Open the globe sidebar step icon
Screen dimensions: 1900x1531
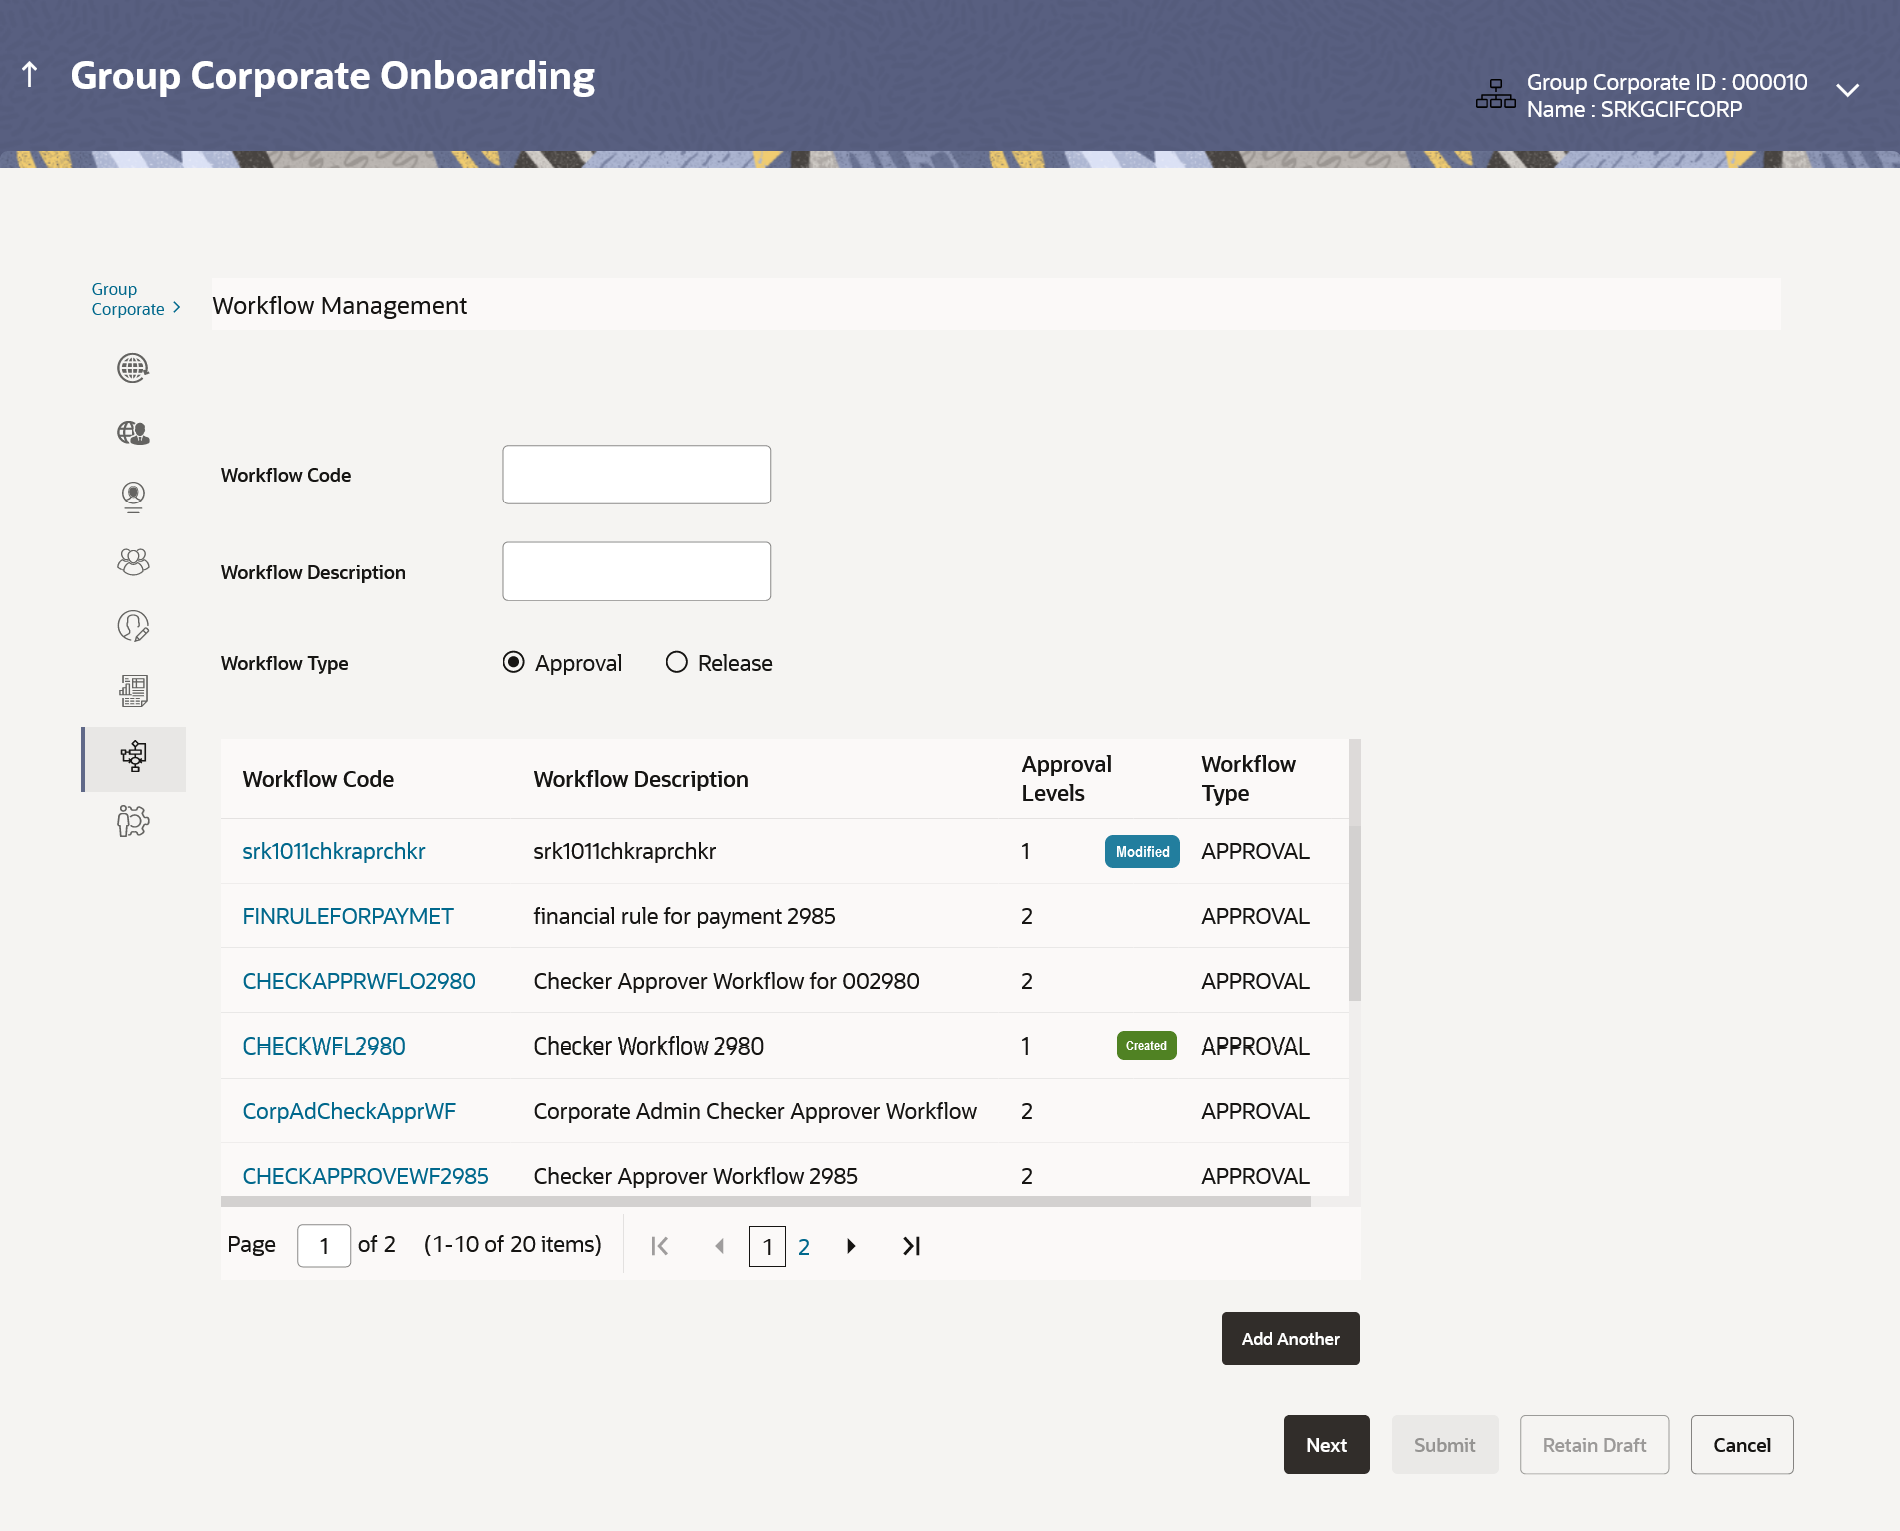133,368
